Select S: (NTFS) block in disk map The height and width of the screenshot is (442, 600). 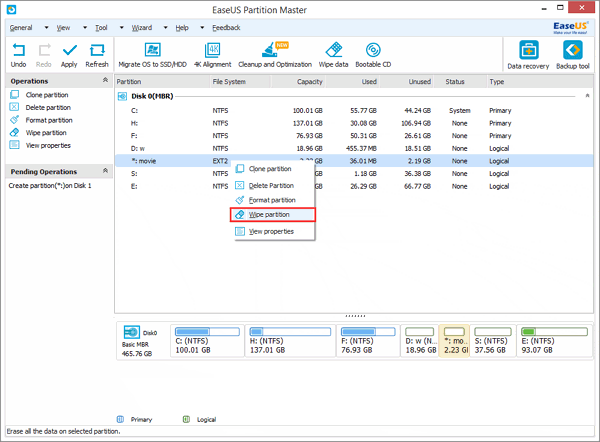click(x=493, y=341)
